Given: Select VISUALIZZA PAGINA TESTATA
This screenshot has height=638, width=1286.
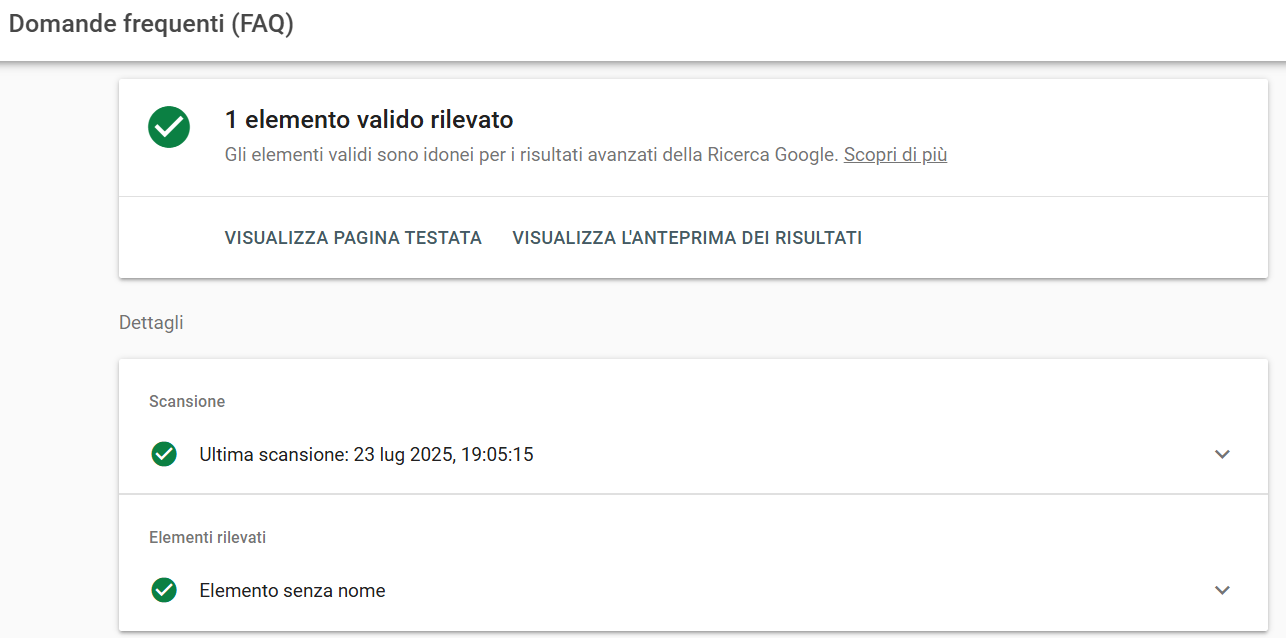Looking at the screenshot, I should click(353, 238).
